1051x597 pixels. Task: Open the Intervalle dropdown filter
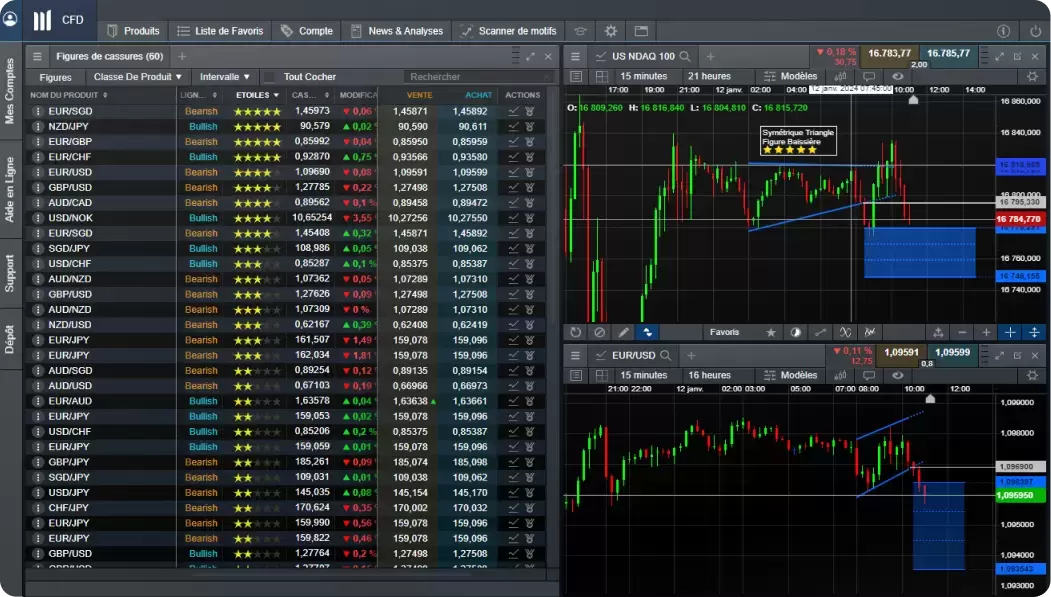click(x=224, y=77)
